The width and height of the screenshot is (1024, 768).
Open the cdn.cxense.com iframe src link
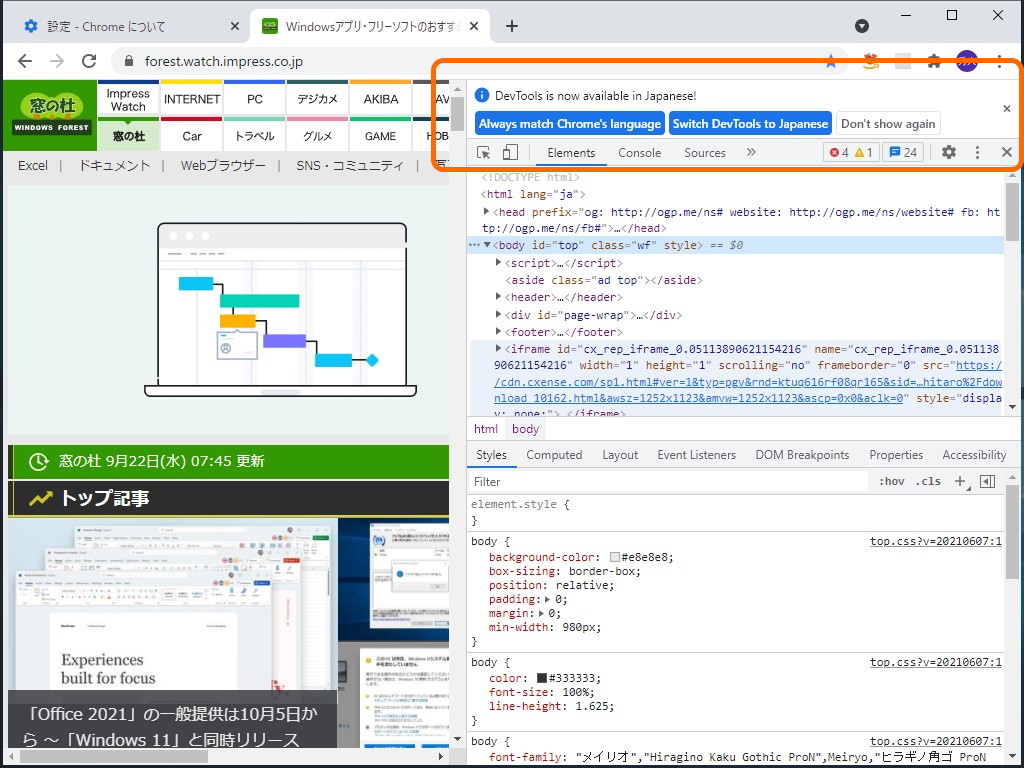(x=748, y=381)
